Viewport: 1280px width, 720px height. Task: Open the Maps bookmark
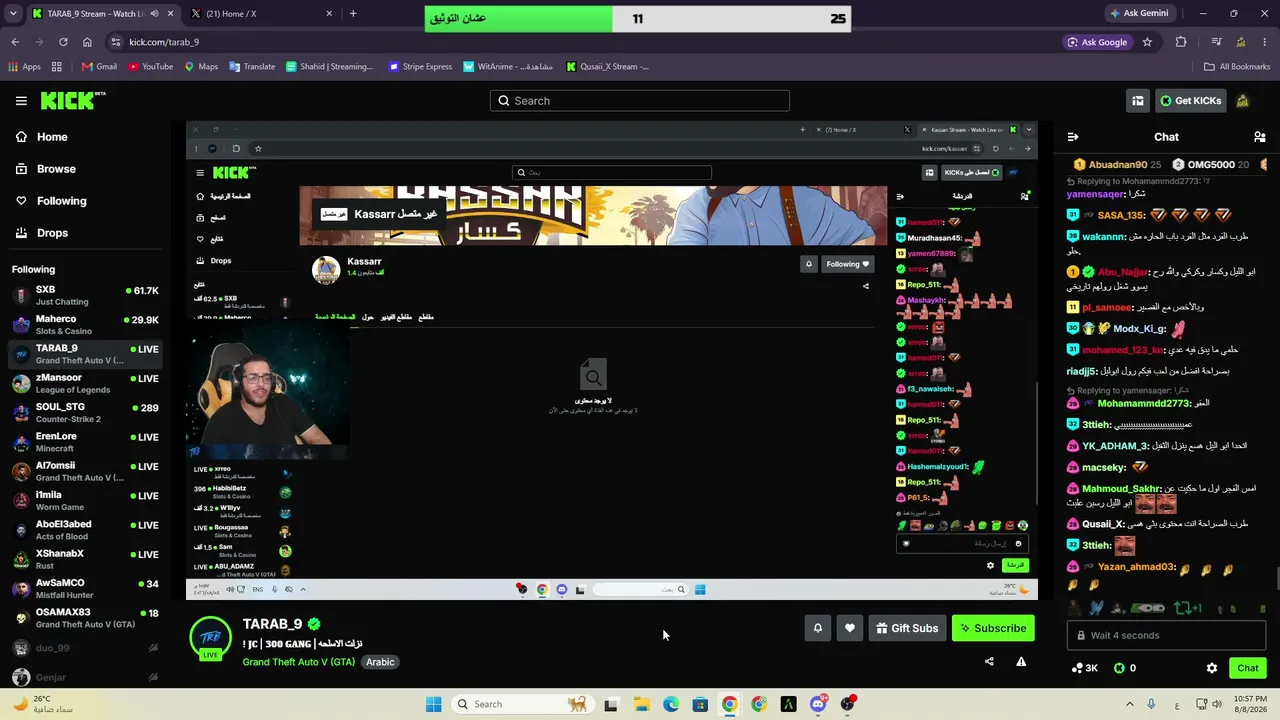pyautogui.click(x=200, y=67)
